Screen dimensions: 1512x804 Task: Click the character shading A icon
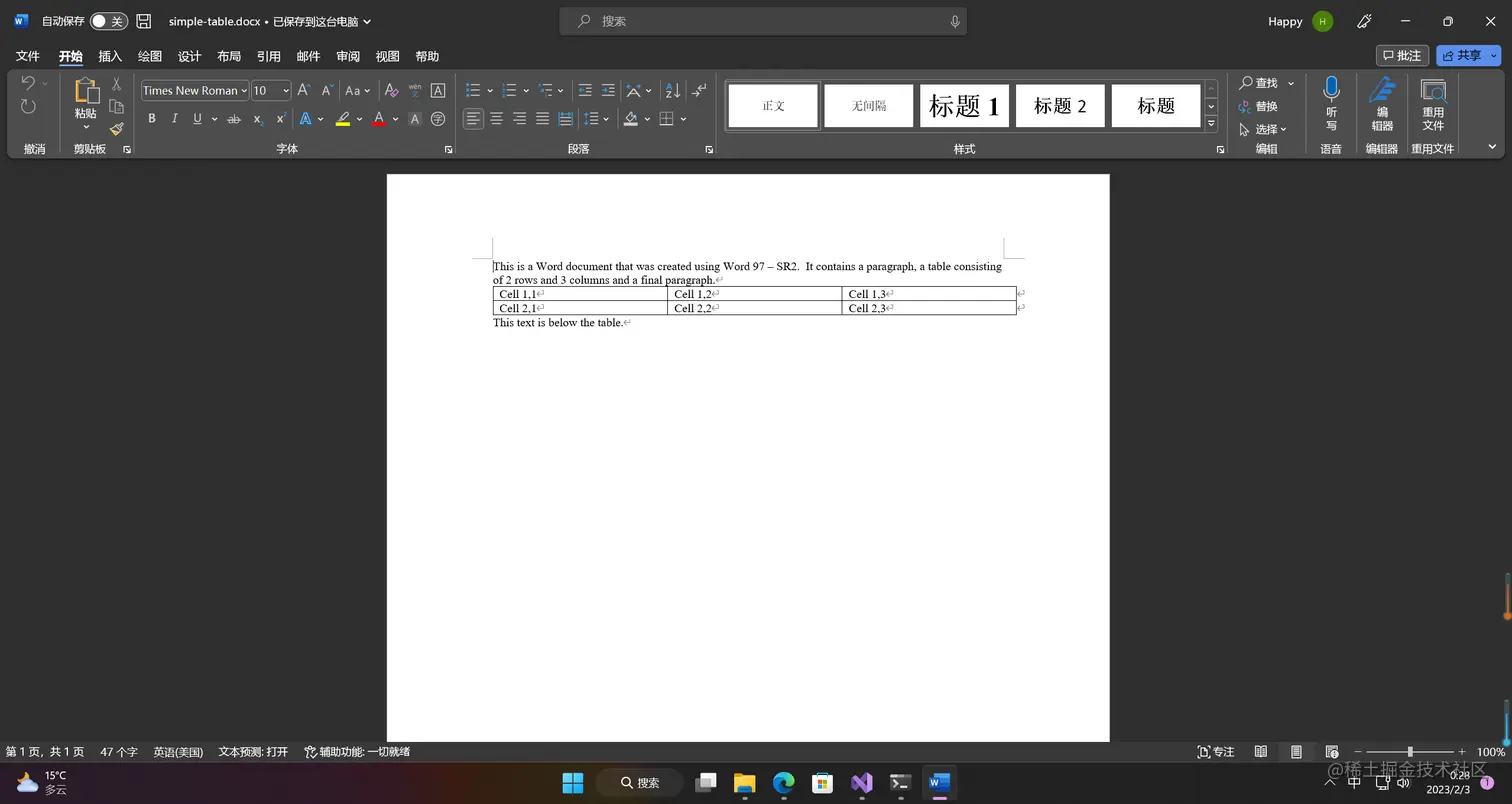pyautogui.click(x=414, y=119)
